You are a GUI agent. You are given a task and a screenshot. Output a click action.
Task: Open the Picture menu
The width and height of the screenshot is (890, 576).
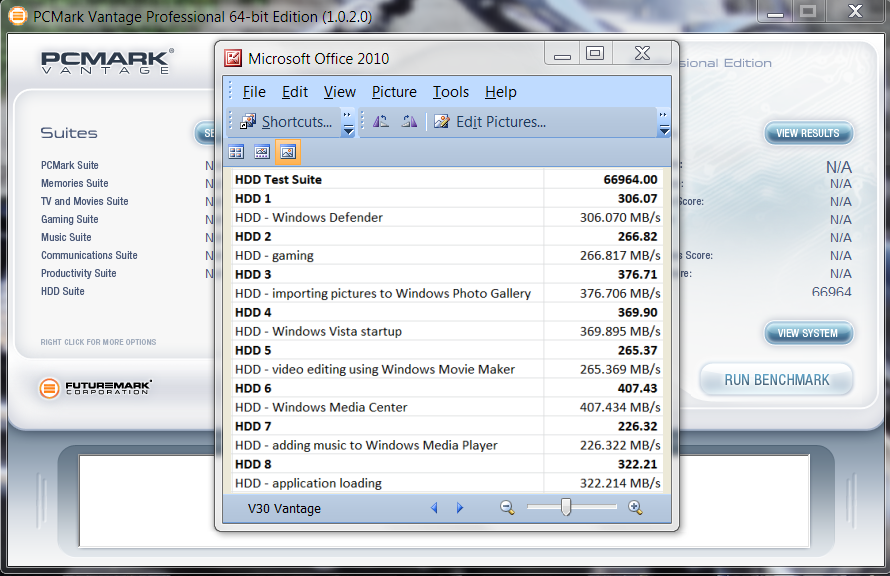(x=394, y=92)
